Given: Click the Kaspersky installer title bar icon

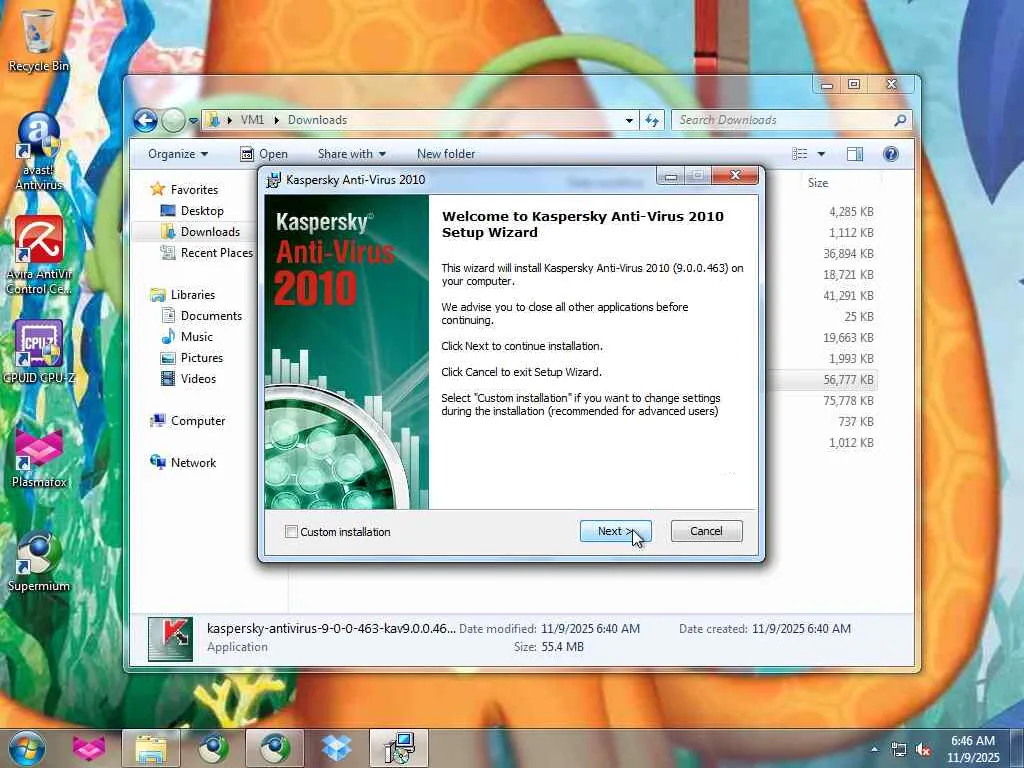Looking at the screenshot, I should pyautogui.click(x=274, y=180).
